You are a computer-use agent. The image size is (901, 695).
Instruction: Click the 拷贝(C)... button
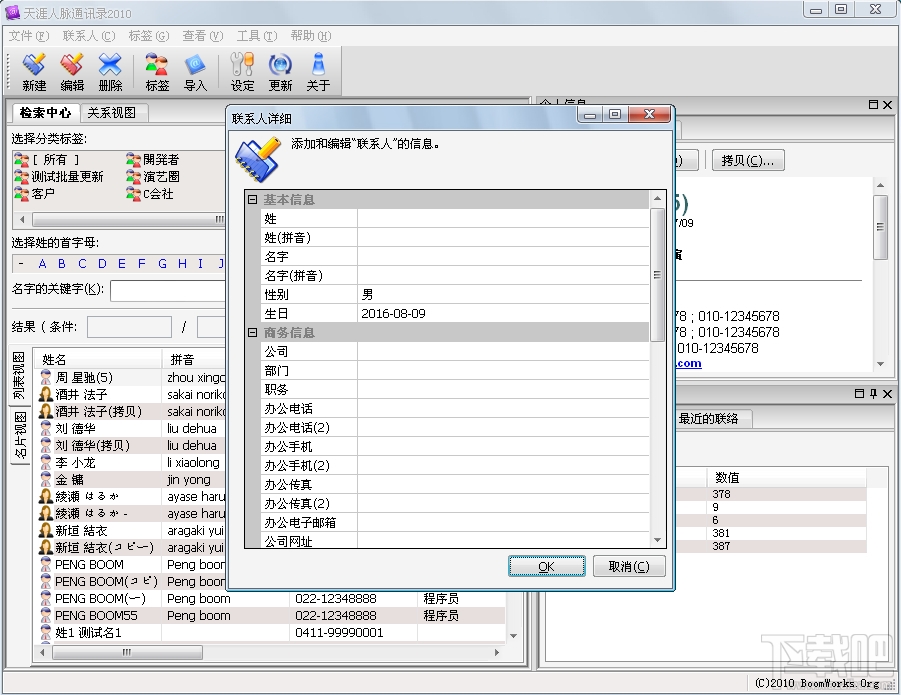[748, 160]
